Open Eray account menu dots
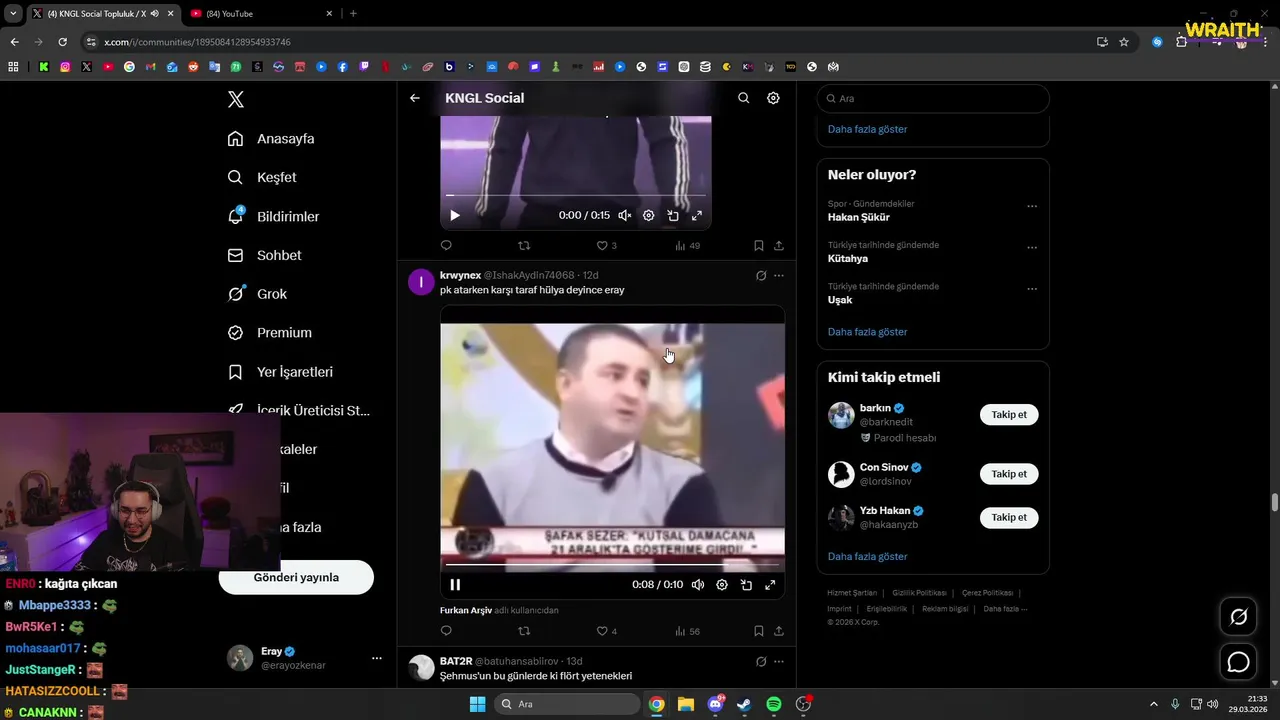Viewport: 1280px width, 720px height. click(377, 658)
